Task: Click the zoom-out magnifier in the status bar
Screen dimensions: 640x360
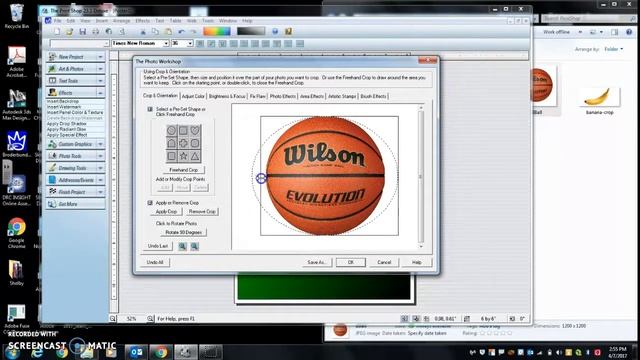Action: [x=113, y=318]
